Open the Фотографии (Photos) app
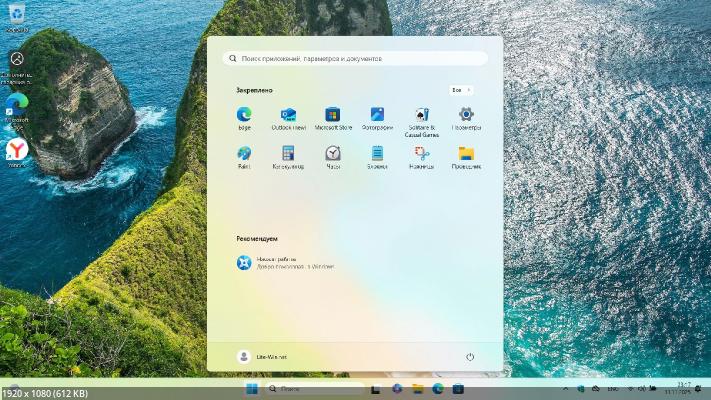 (x=377, y=116)
